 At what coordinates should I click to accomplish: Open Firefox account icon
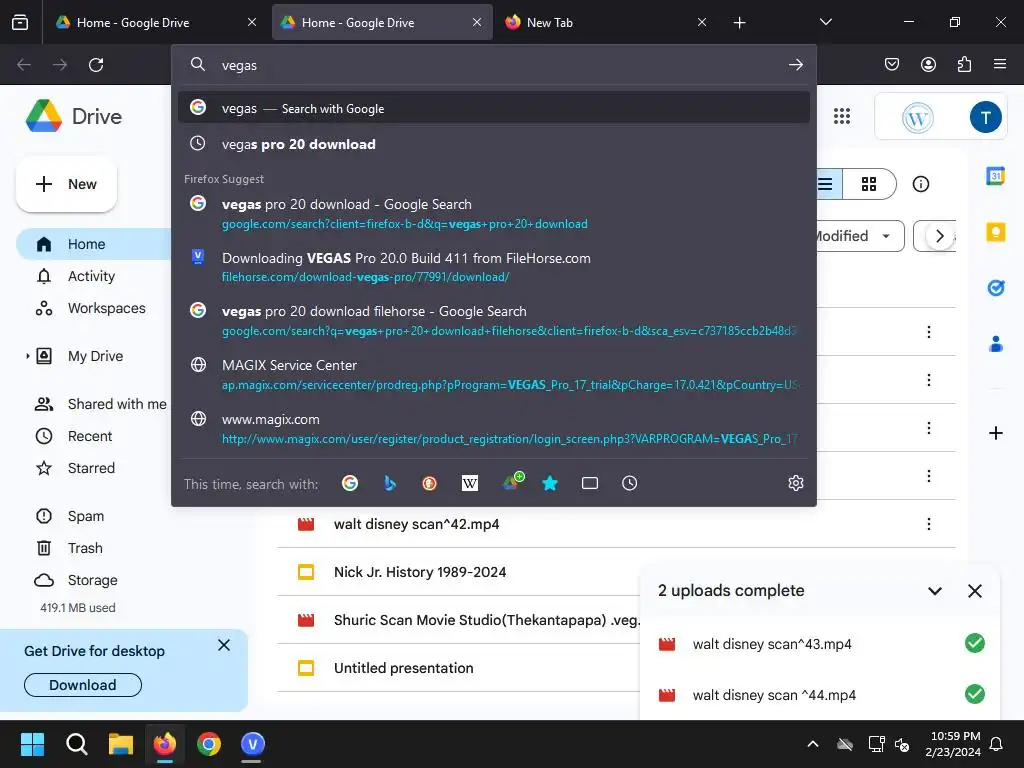click(928, 64)
